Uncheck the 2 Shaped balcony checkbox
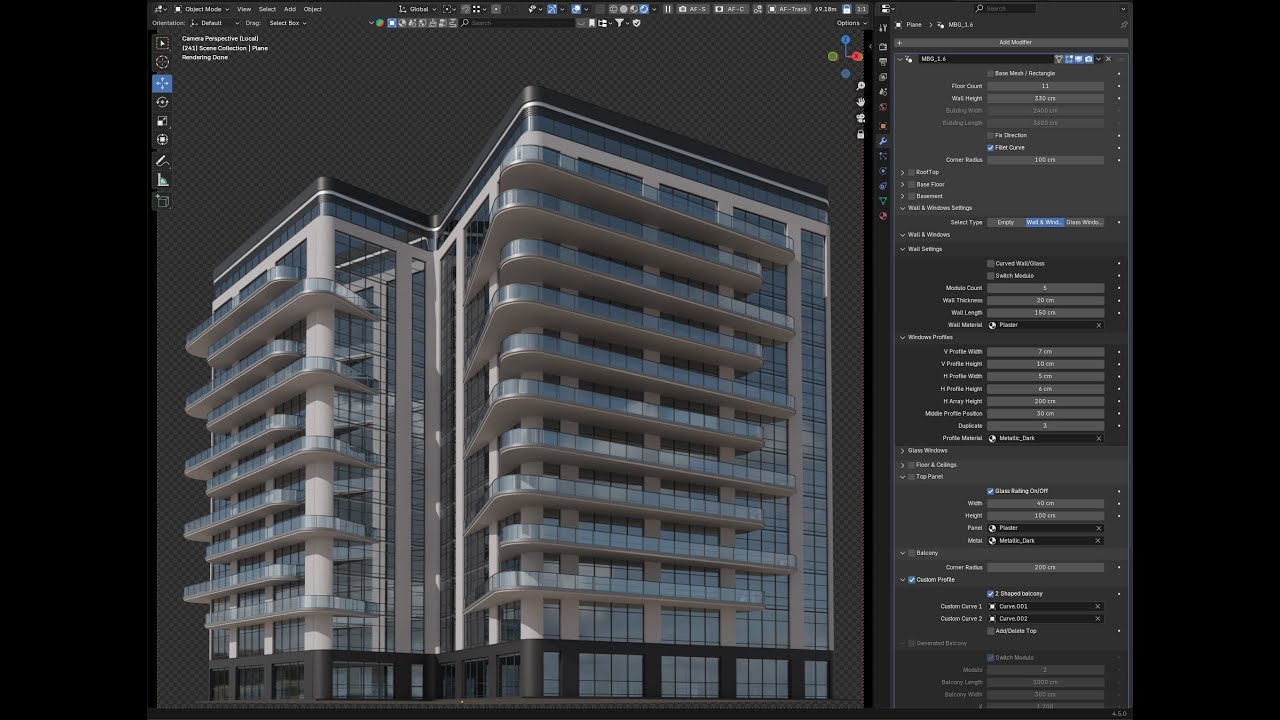 991,594
